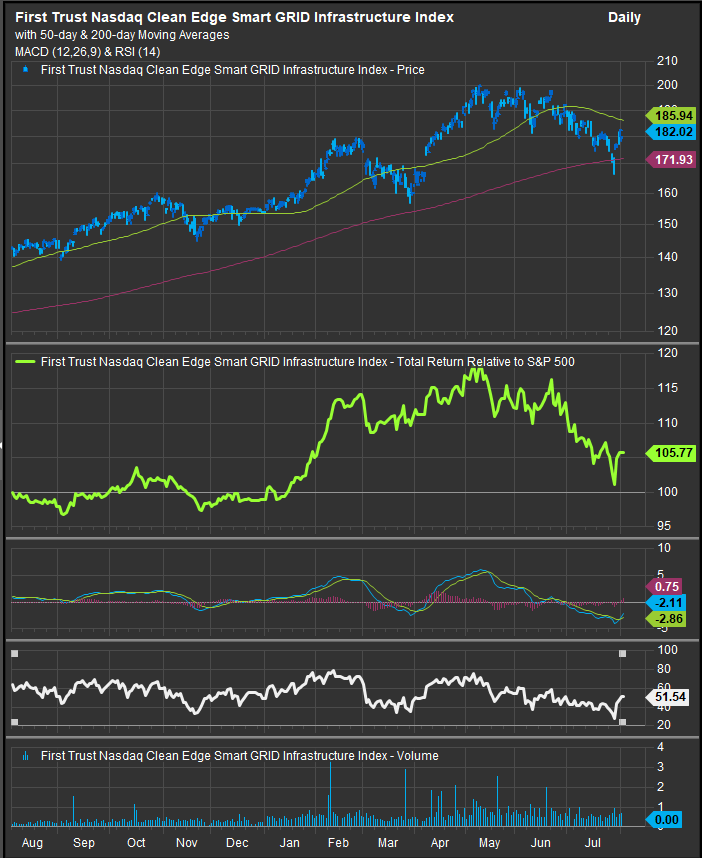
Task: Click the 185.94 50-day average value tag
Action: click(x=670, y=115)
